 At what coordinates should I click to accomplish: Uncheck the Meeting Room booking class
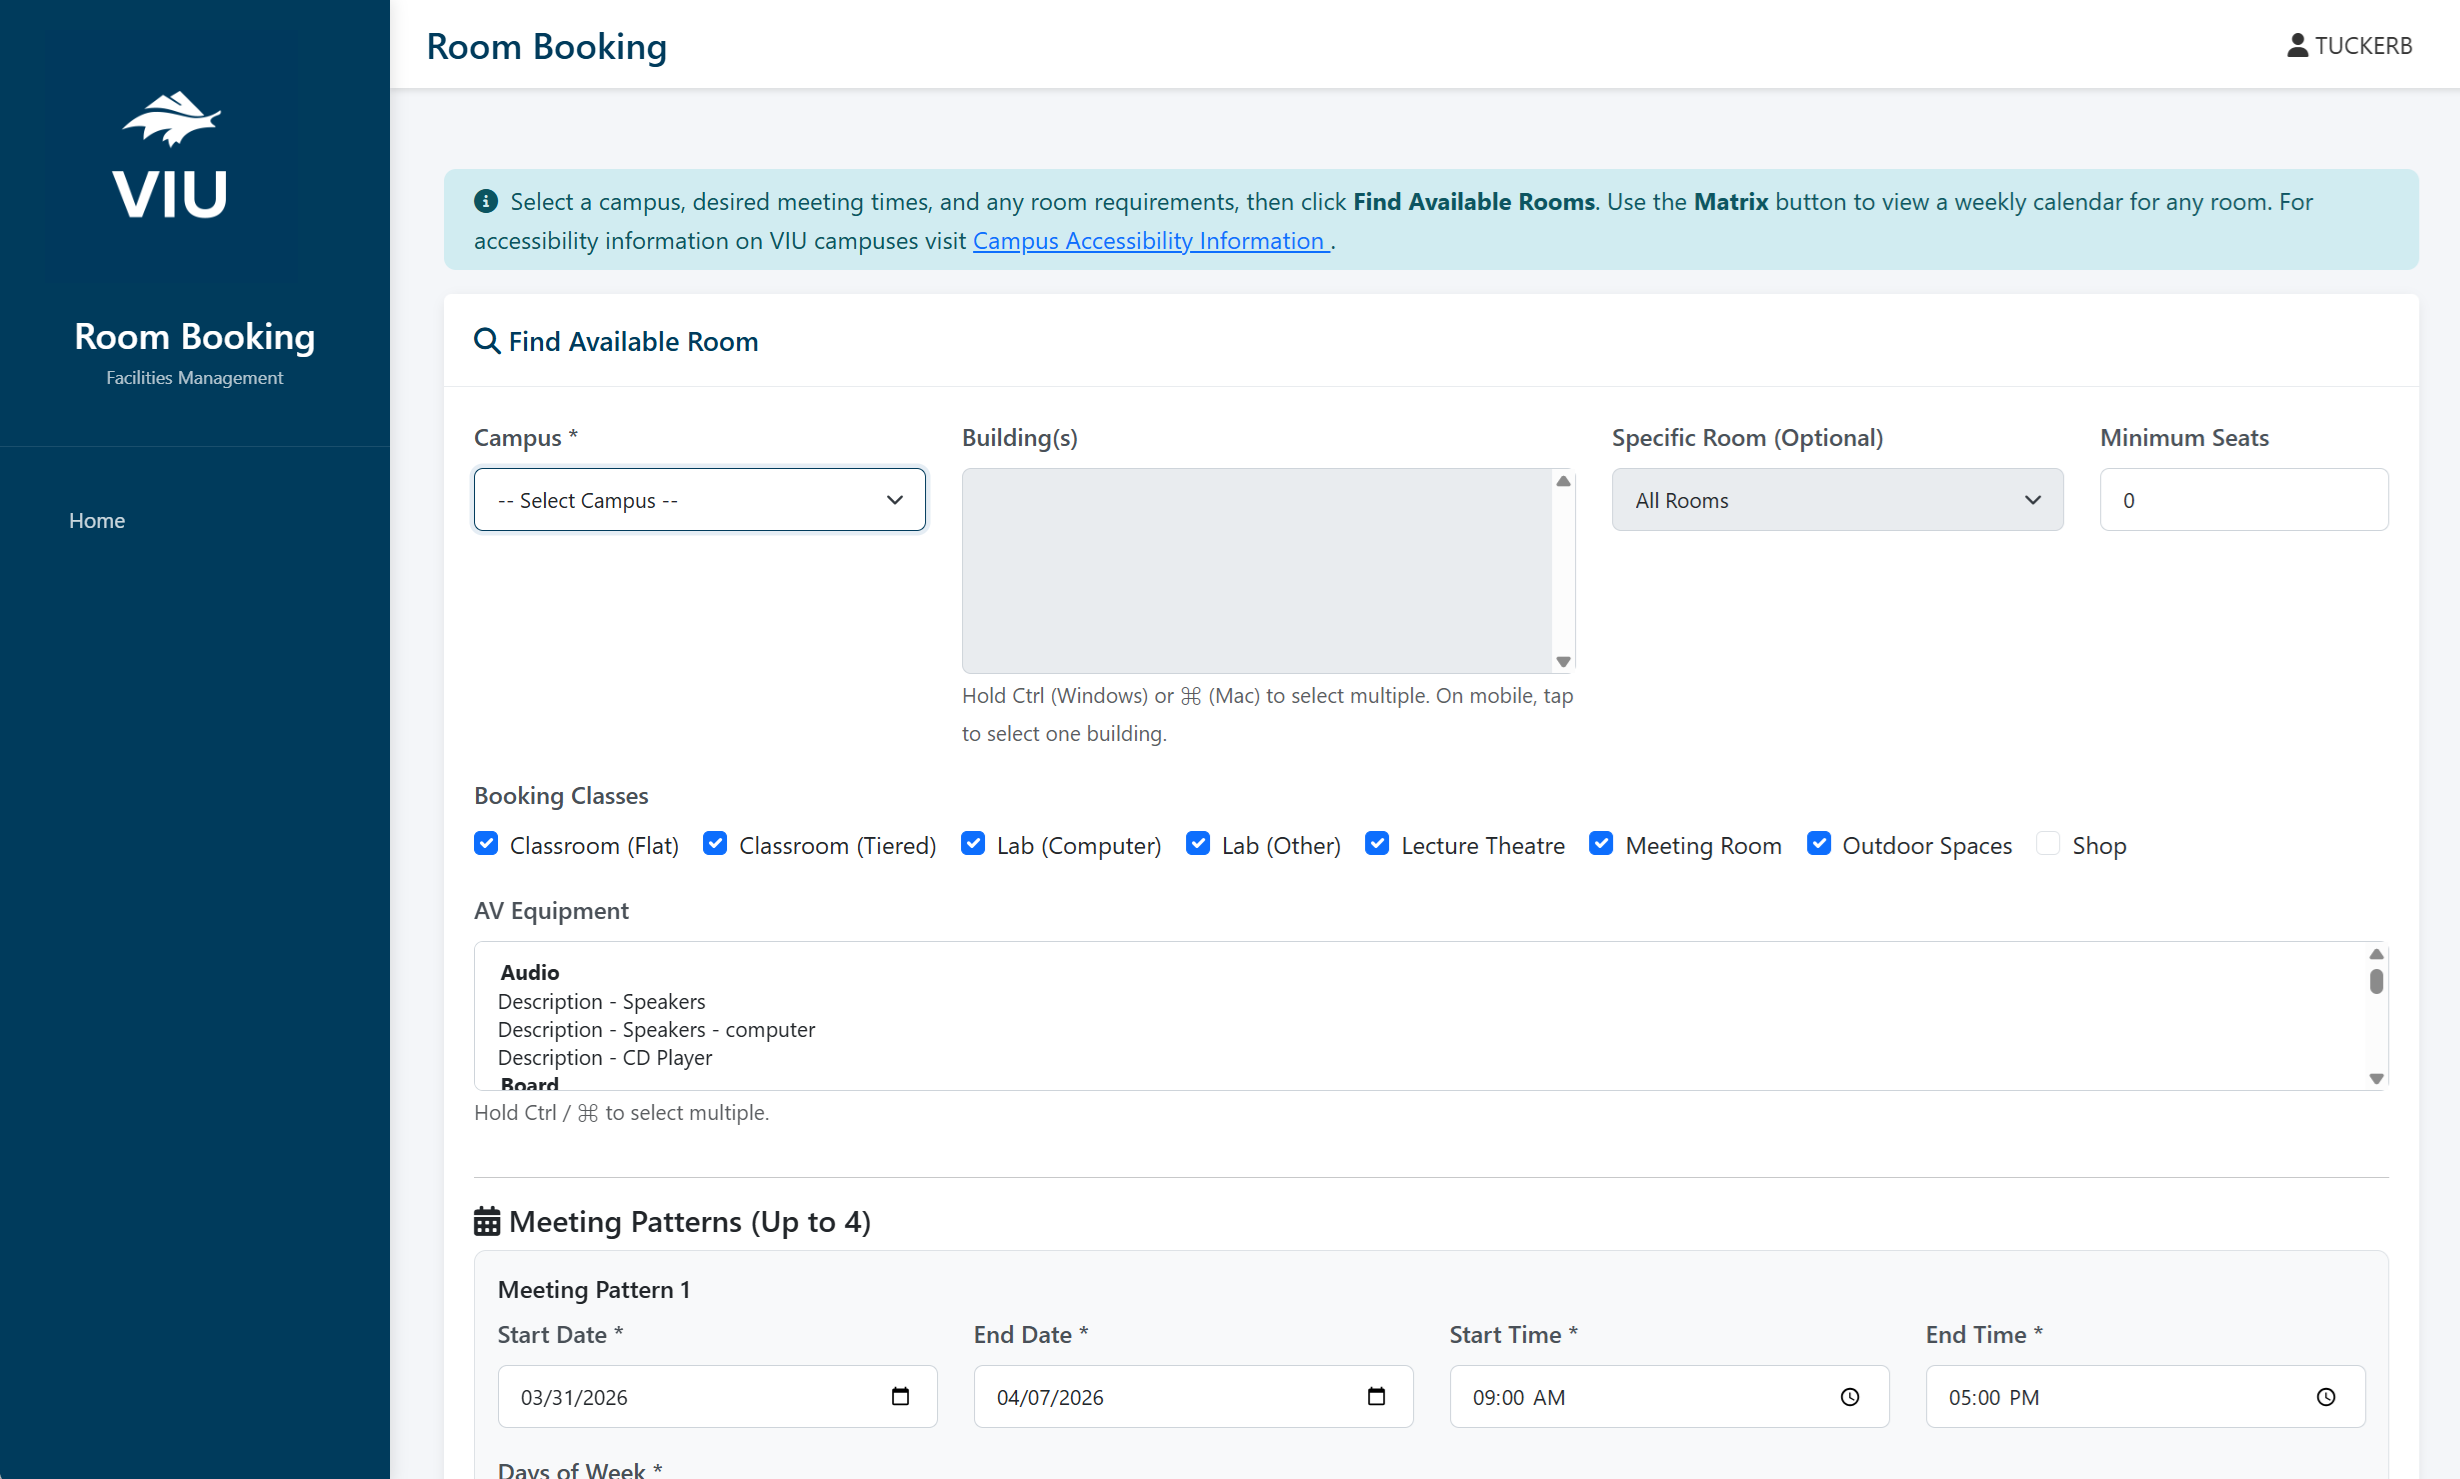coord(1601,843)
